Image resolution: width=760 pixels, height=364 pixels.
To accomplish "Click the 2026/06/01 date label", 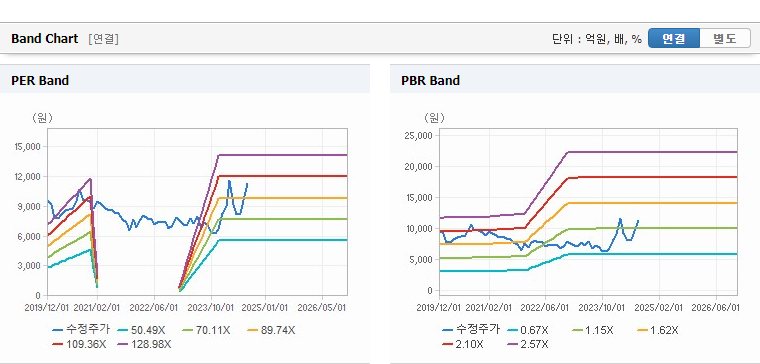I will coord(715,308).
